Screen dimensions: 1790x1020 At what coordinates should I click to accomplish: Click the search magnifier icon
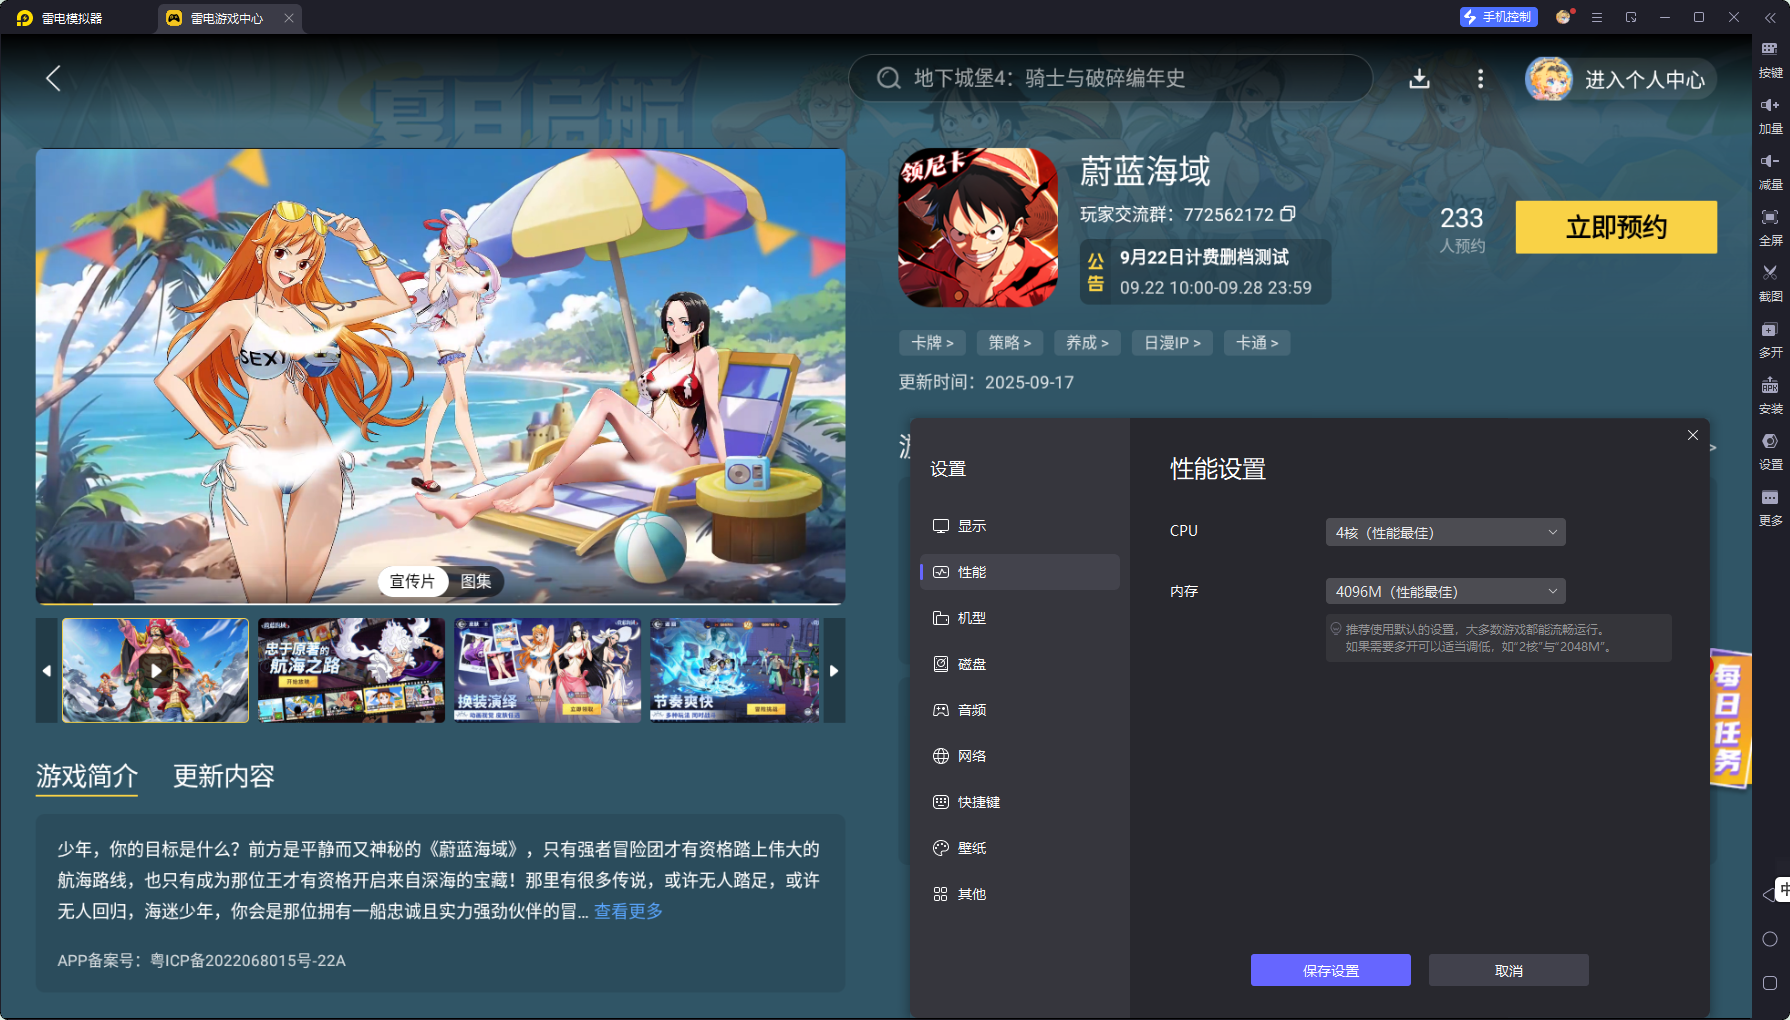click(x=888, y=78)
